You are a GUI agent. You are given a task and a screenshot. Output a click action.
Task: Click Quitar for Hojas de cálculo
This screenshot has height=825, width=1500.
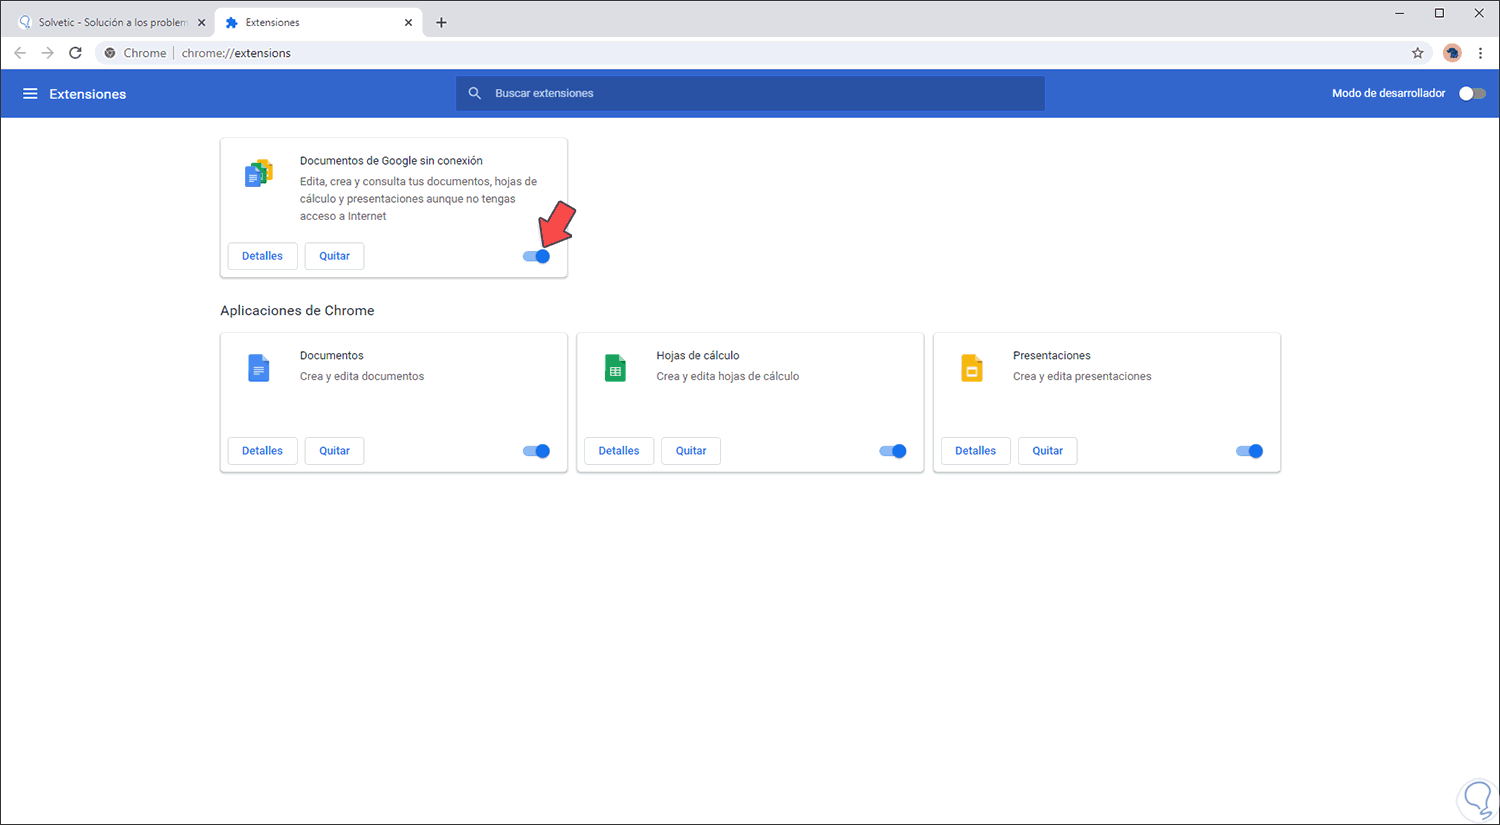pos(691,451)
